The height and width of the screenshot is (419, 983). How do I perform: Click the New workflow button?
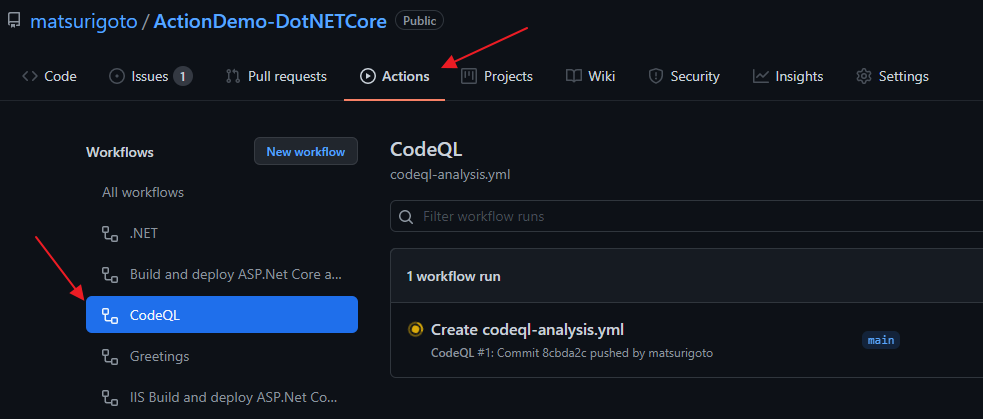tap(306, 151)
